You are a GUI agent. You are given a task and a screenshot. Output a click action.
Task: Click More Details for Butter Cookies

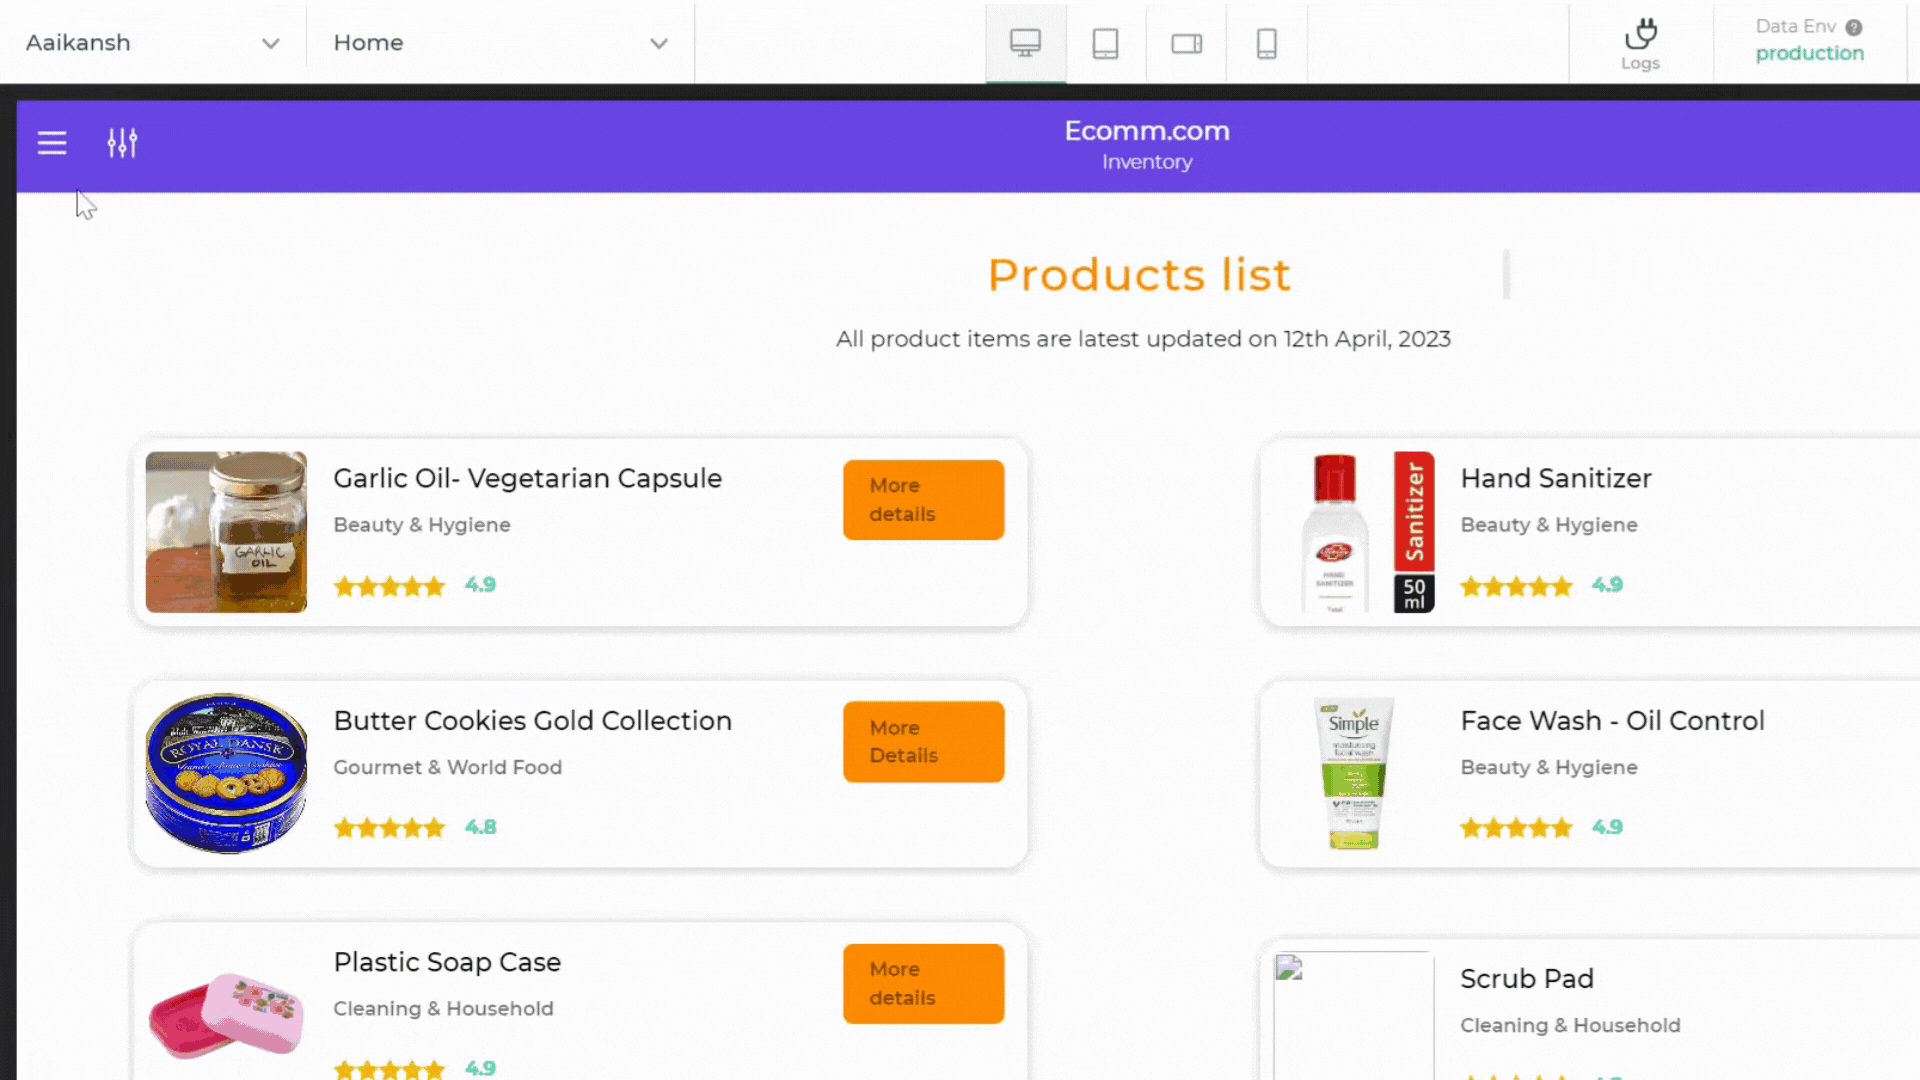click(x=923, y=742)
